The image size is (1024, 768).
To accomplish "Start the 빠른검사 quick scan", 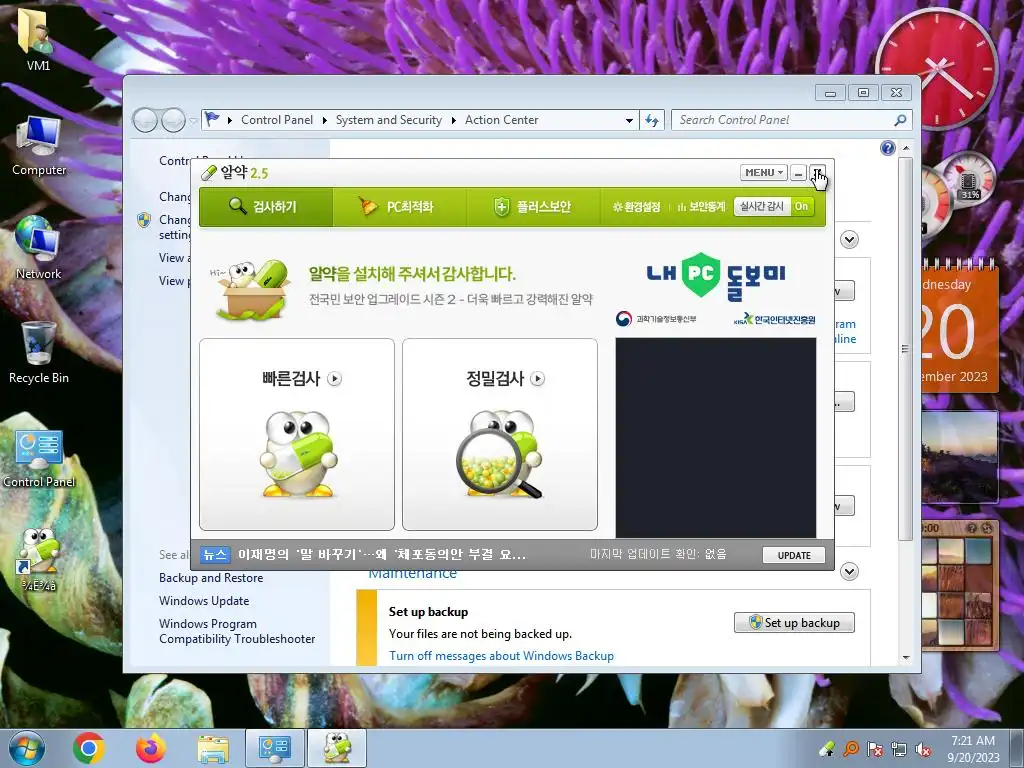I will click(301, 378).
